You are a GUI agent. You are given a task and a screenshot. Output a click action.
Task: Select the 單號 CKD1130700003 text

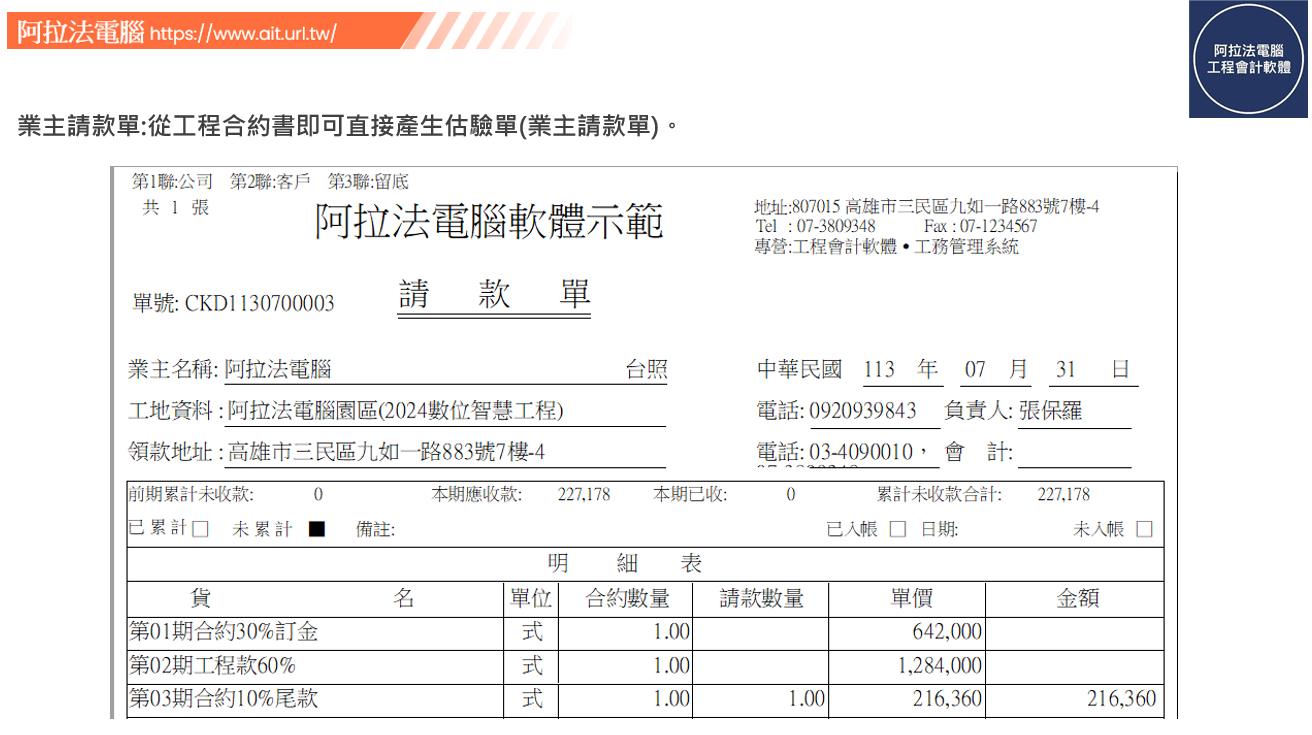(x=233, y=303)
